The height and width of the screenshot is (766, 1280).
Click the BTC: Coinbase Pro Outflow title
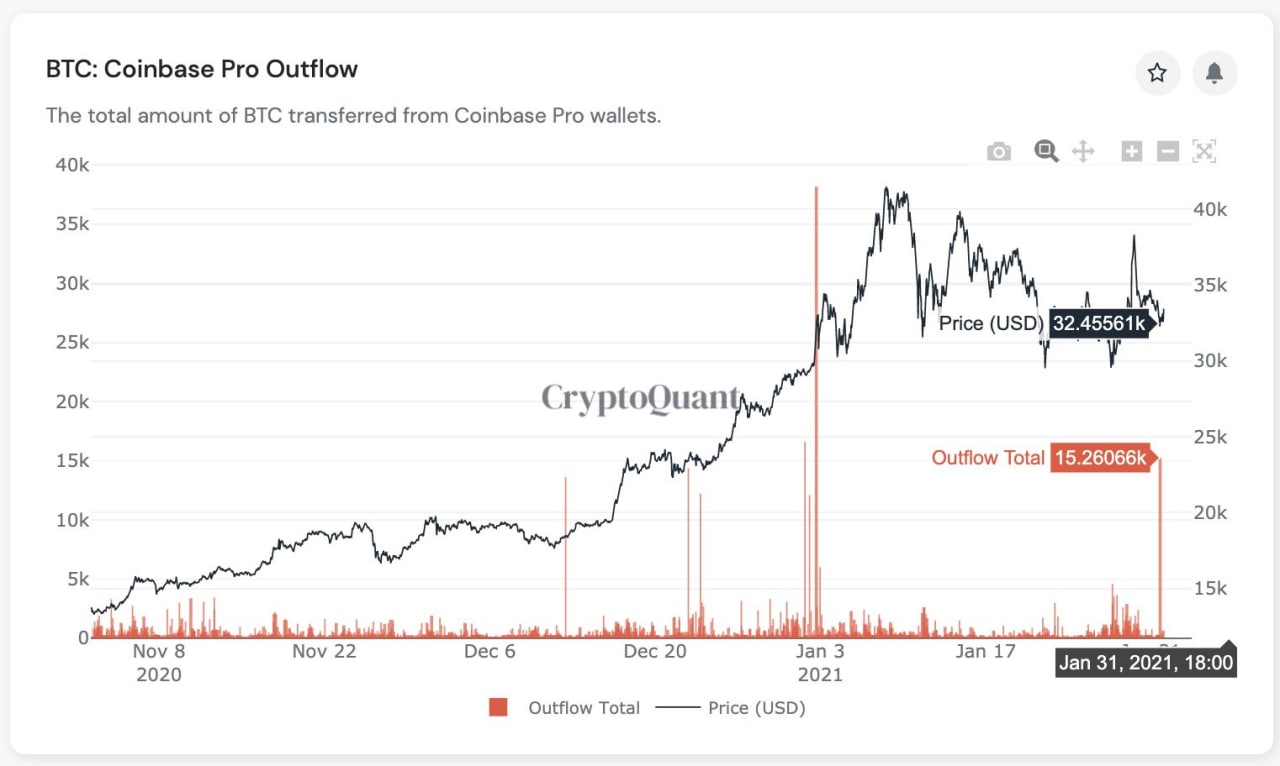click(202, 70)
